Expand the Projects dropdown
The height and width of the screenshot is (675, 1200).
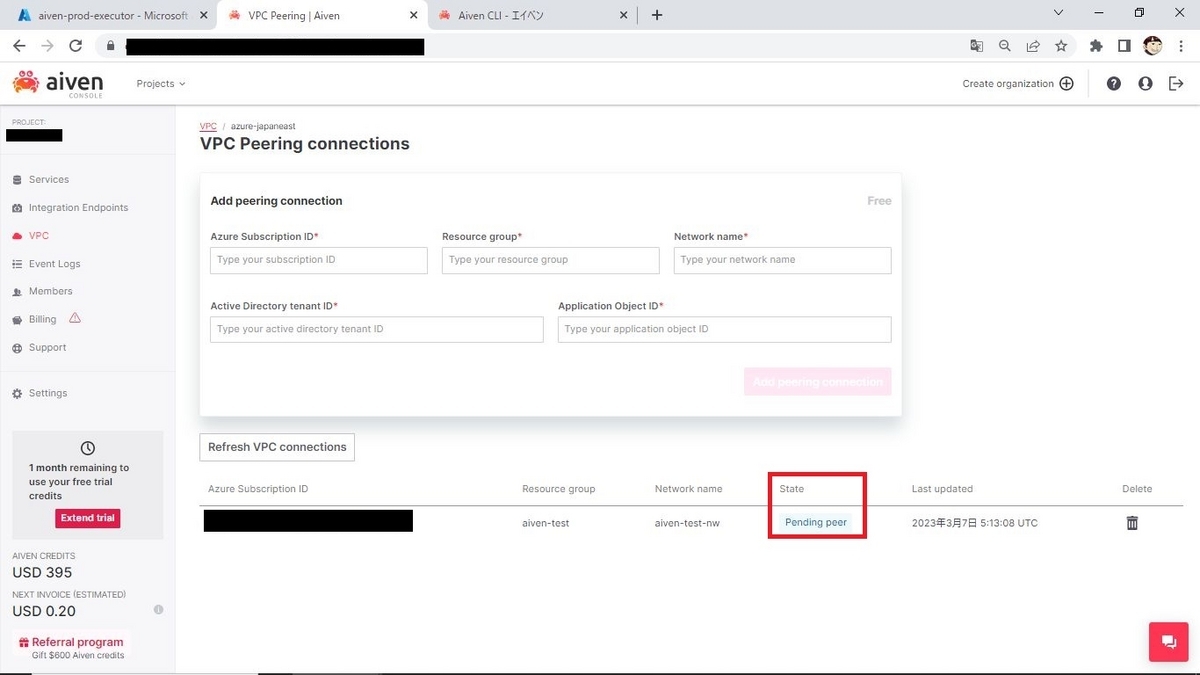click(159, 83)
